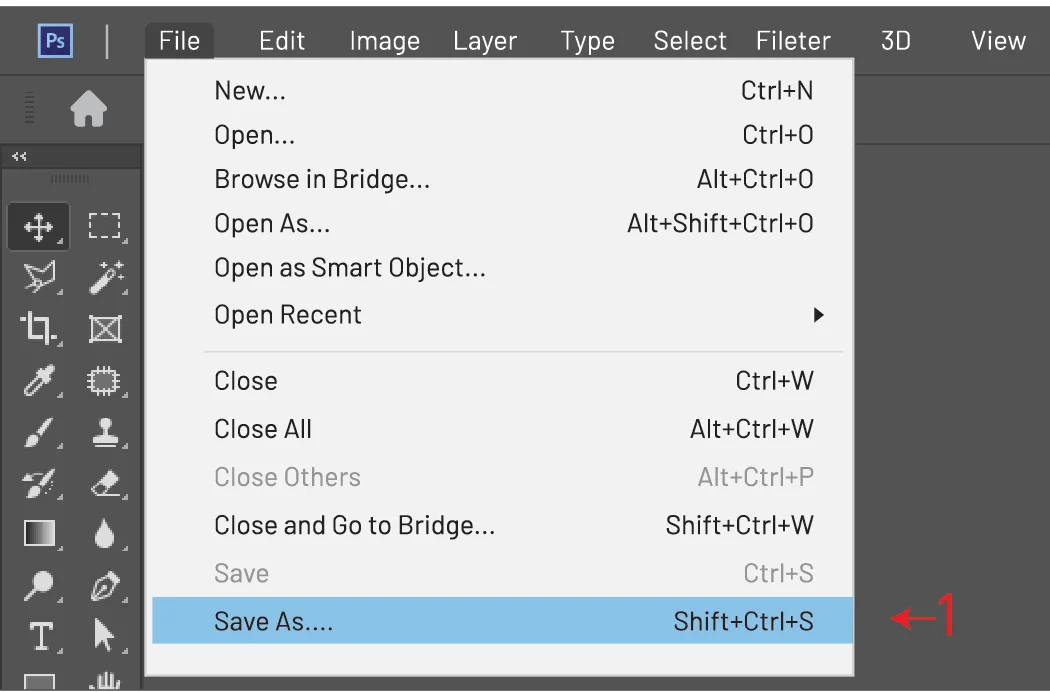Image resolution: width=1050 pixels, height=692 pixels.
Task: Choose Save As from File menu
Action: point(502,621)
